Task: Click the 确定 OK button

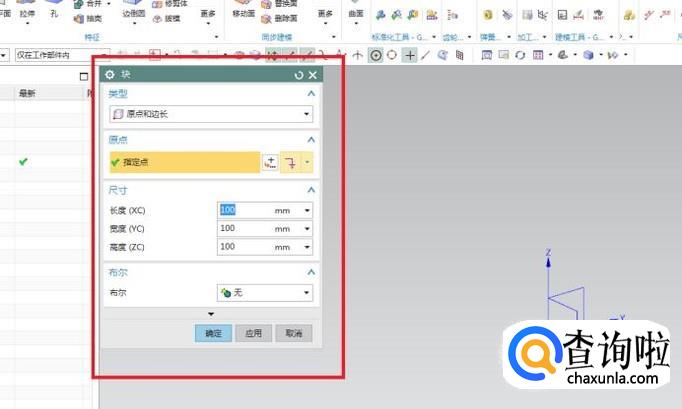Action: pyautogui.click(x=213, y=333)
